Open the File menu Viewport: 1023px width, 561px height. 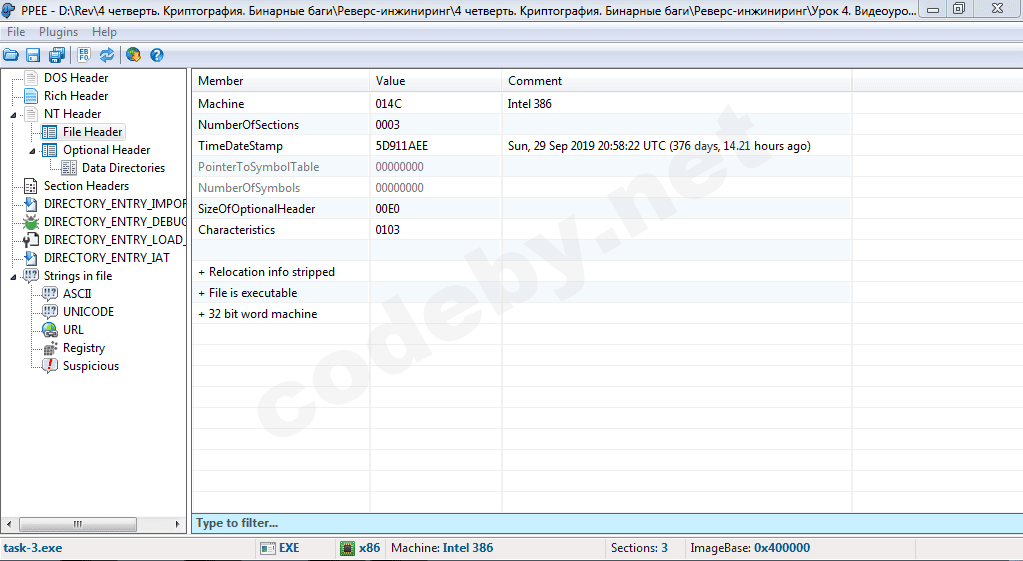(x=16, y=32)
